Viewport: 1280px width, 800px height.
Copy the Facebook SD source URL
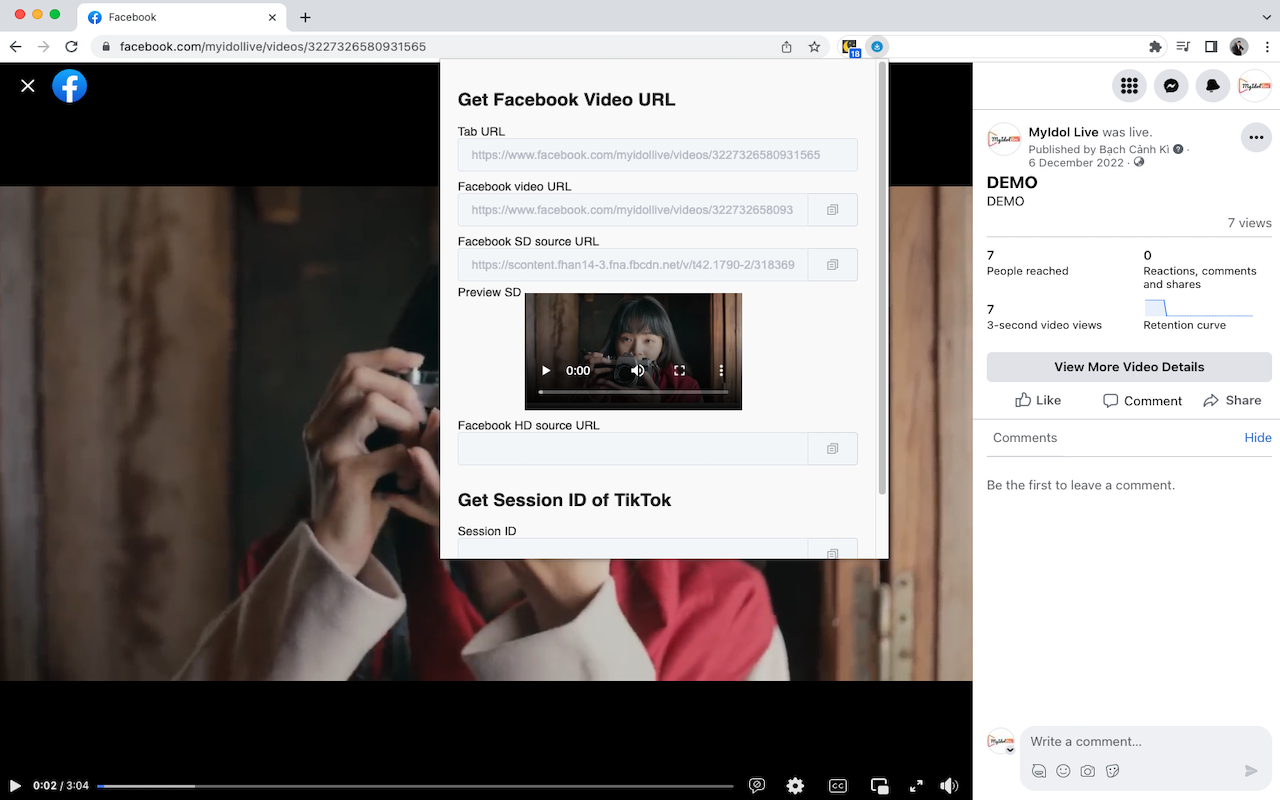[832, 264]
